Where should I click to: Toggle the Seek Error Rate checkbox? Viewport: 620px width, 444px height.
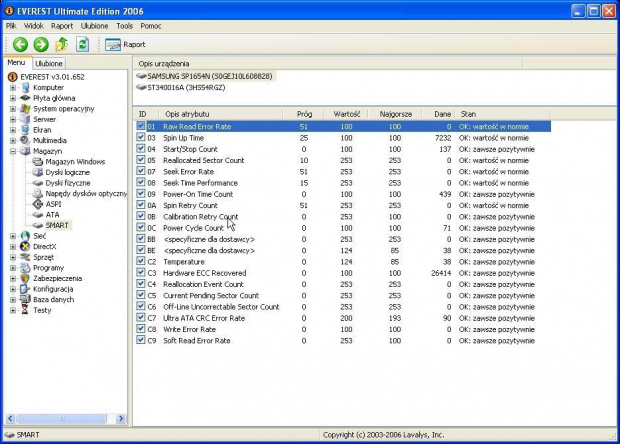tap(140, 171)
